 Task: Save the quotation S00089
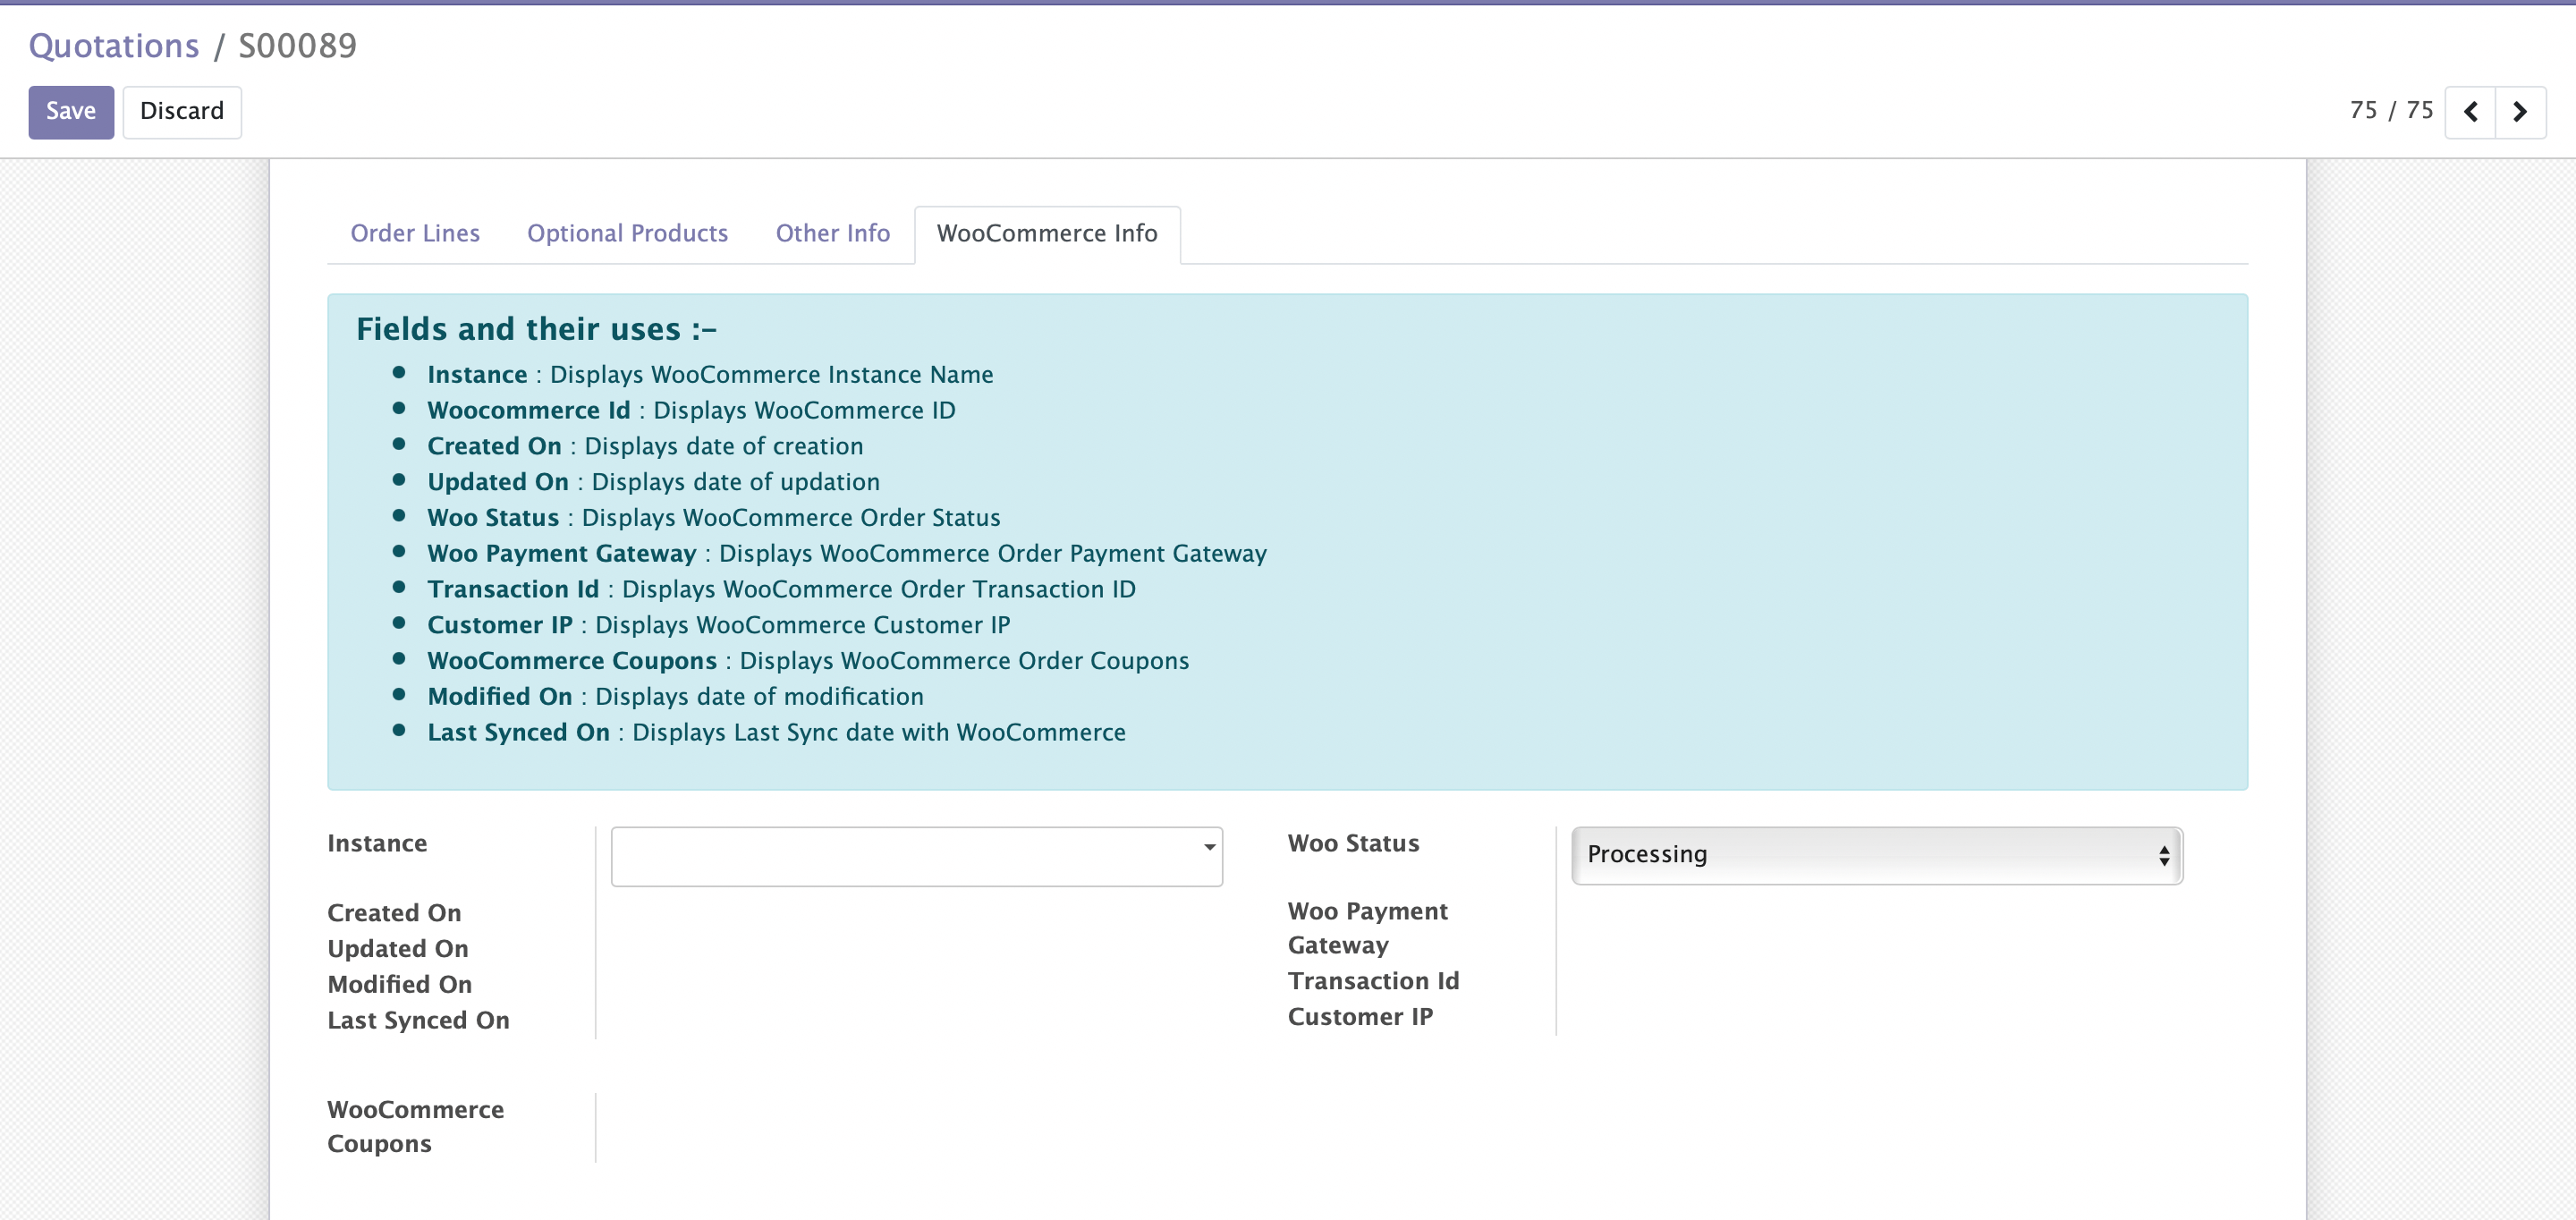pos(70,111)
